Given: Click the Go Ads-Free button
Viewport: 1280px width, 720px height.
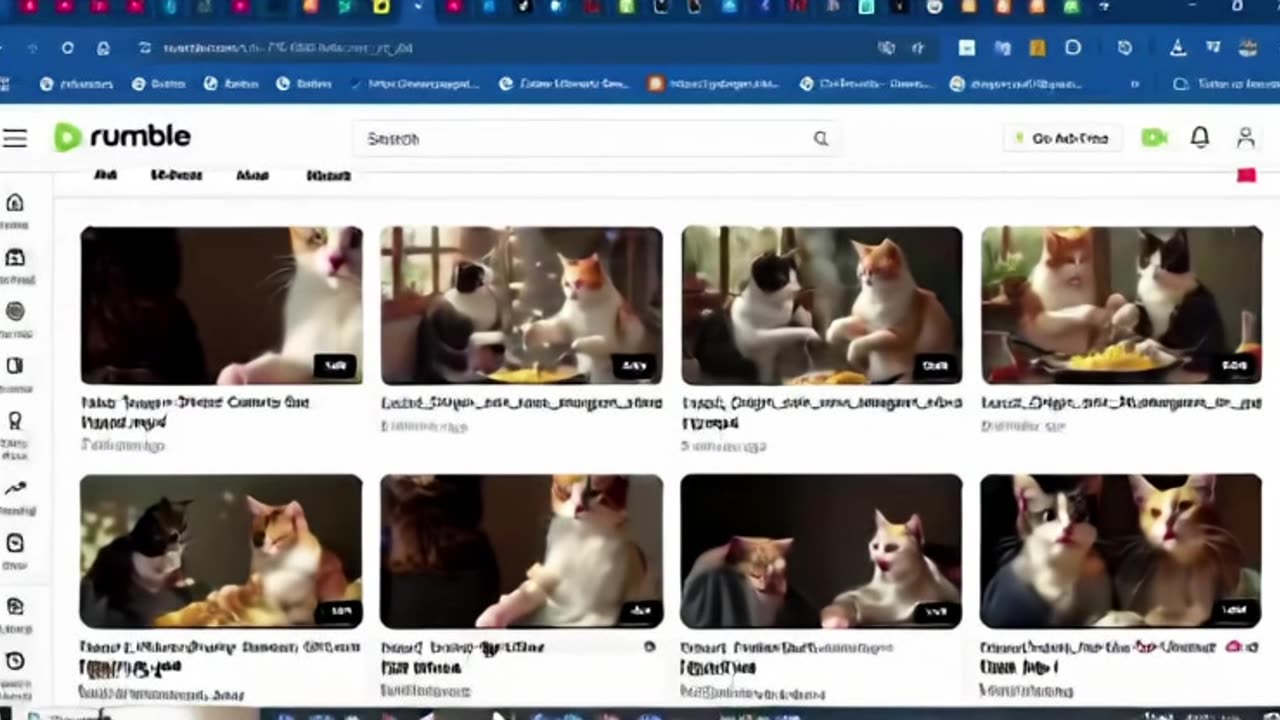Looking at the screenshot, I should click(1063, 138).
